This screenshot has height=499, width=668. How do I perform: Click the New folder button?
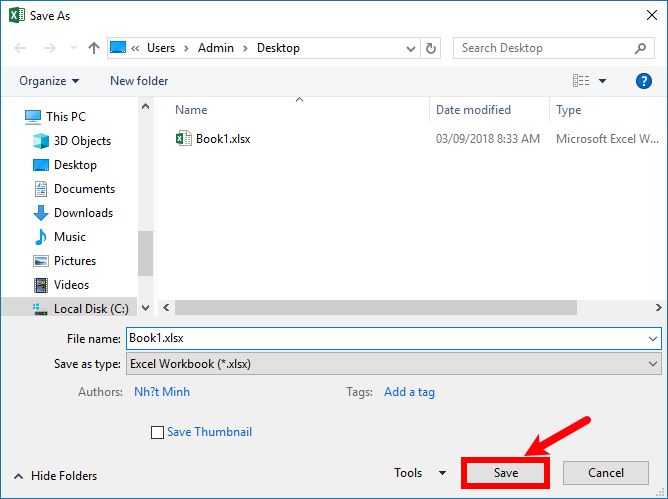[x=139, y=81]
